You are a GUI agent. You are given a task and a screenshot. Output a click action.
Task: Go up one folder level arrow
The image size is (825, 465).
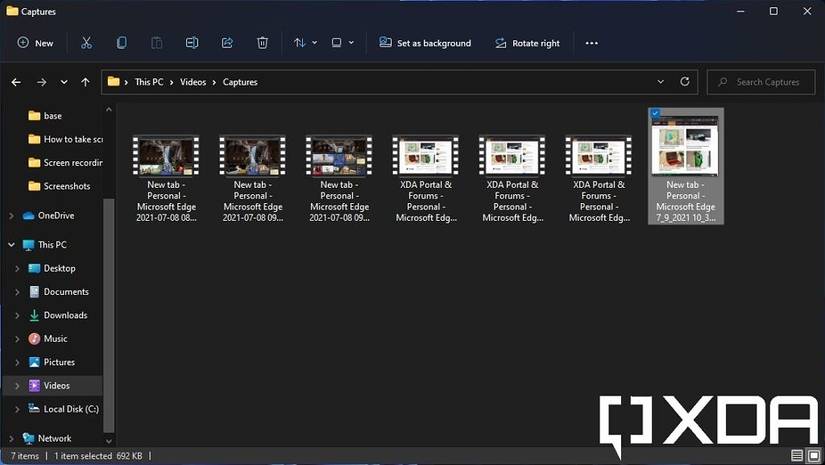click(x=85, y=82)
